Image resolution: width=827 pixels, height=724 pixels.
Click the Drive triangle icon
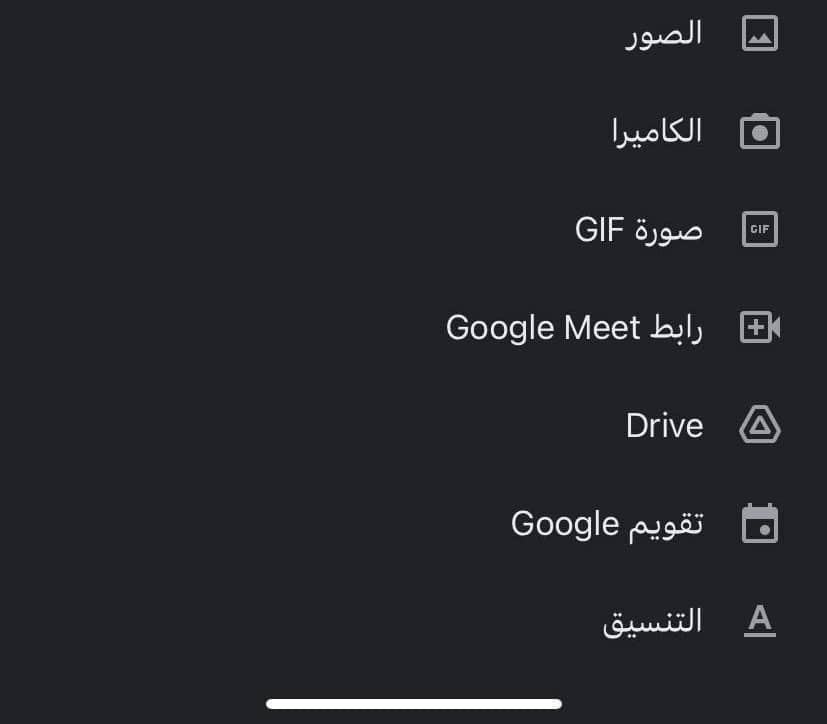[x=759, y=424]
